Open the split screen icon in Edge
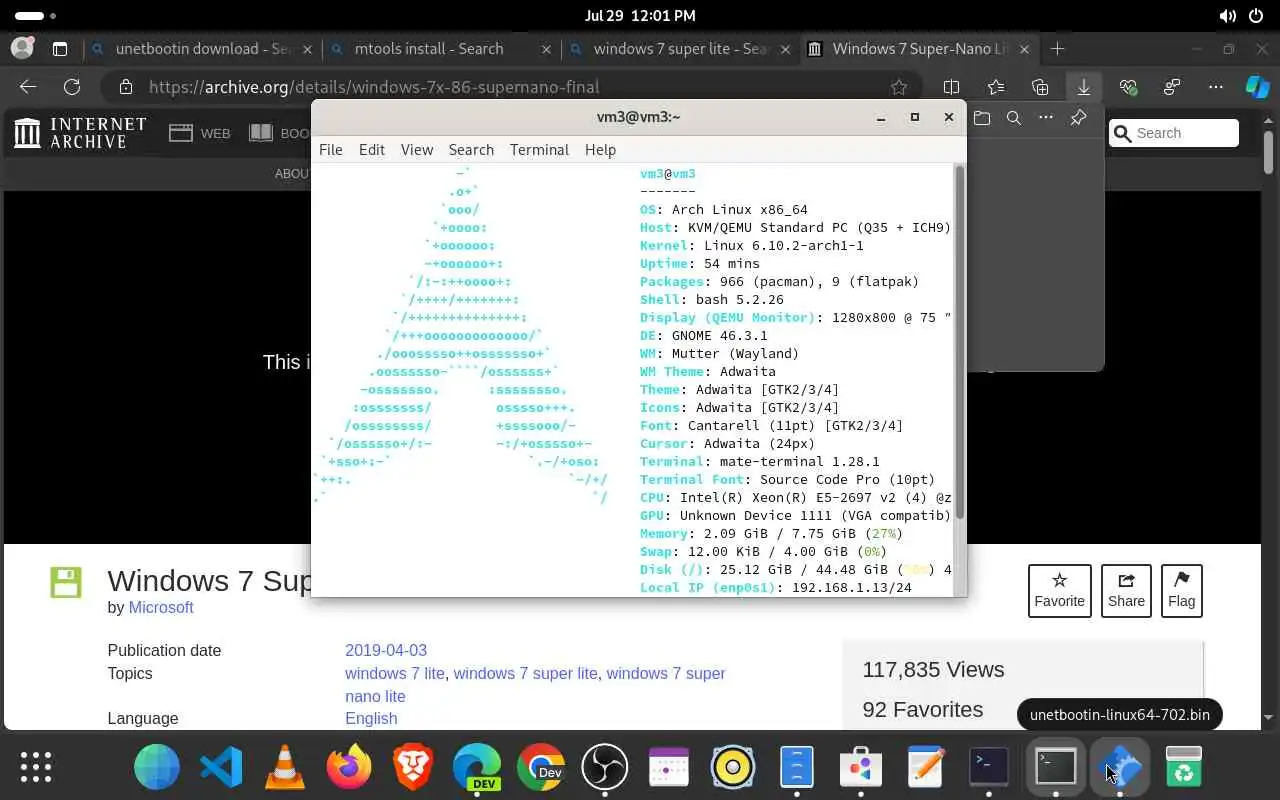Image resolution: width=1280 pixels, height=800 pixels. [x=951, y=87]
